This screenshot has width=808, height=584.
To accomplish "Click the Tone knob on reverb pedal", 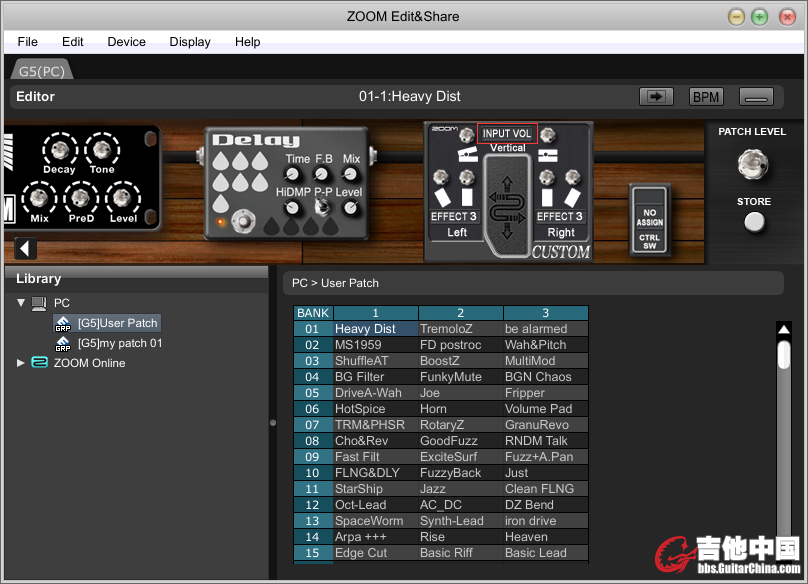I will tap(102, 149).
